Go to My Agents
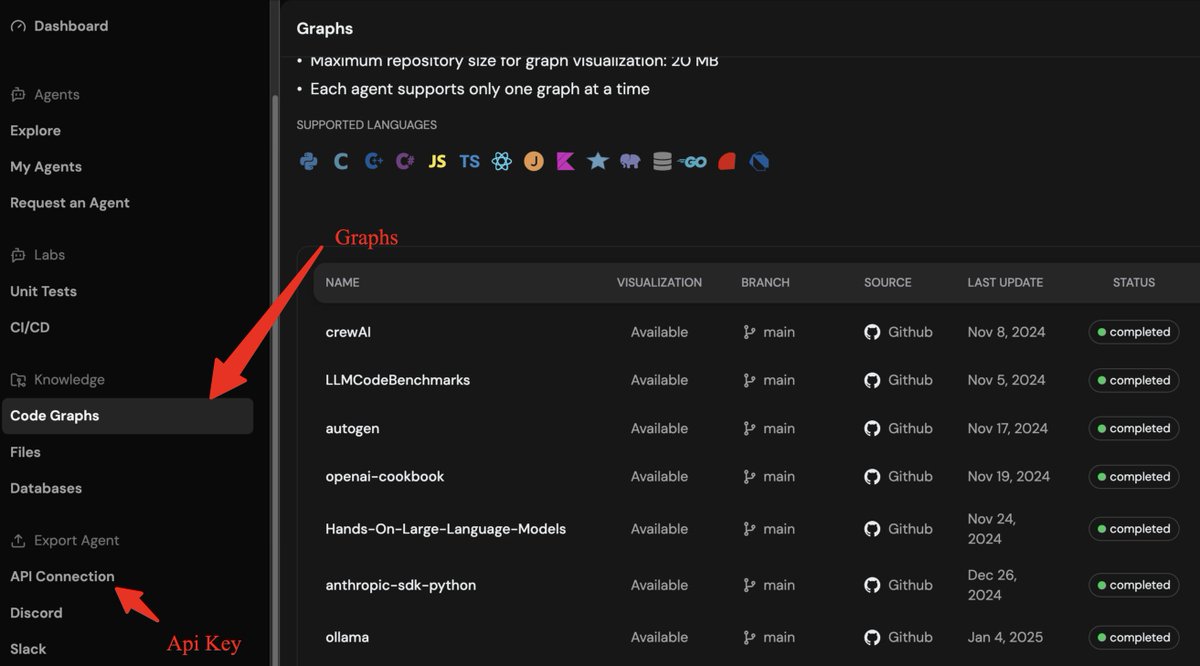1200x666 pixels. click(46, 167)
